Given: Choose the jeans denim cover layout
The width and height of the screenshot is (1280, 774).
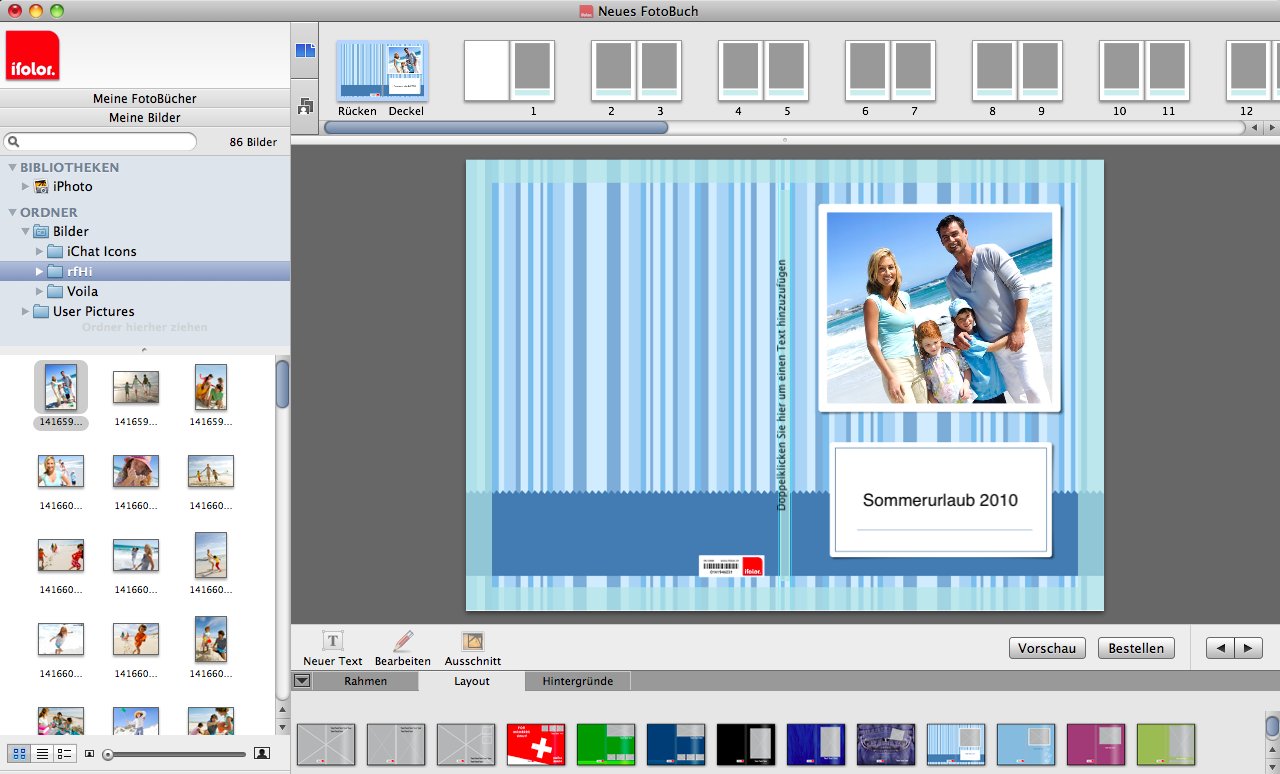Looking at the screenshot, I should (886, 745).
